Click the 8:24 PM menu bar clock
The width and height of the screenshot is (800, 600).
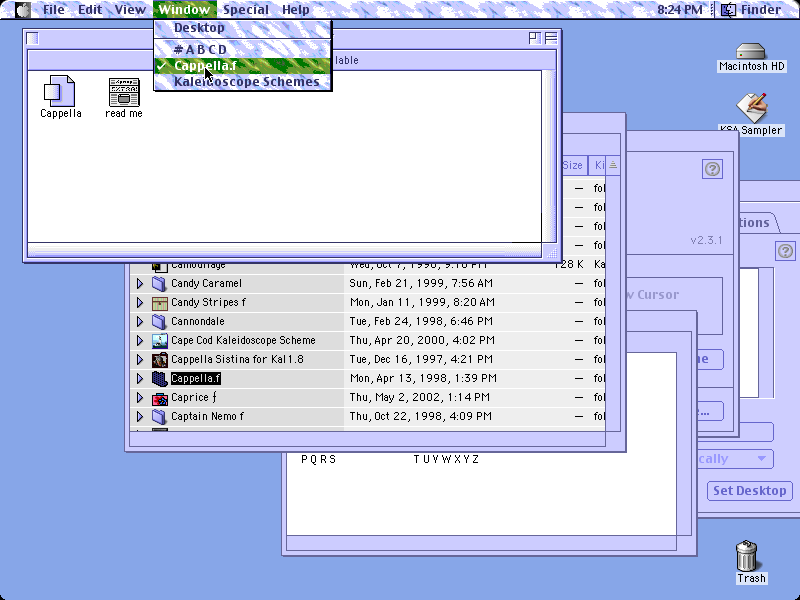click(x=679, y=10)
